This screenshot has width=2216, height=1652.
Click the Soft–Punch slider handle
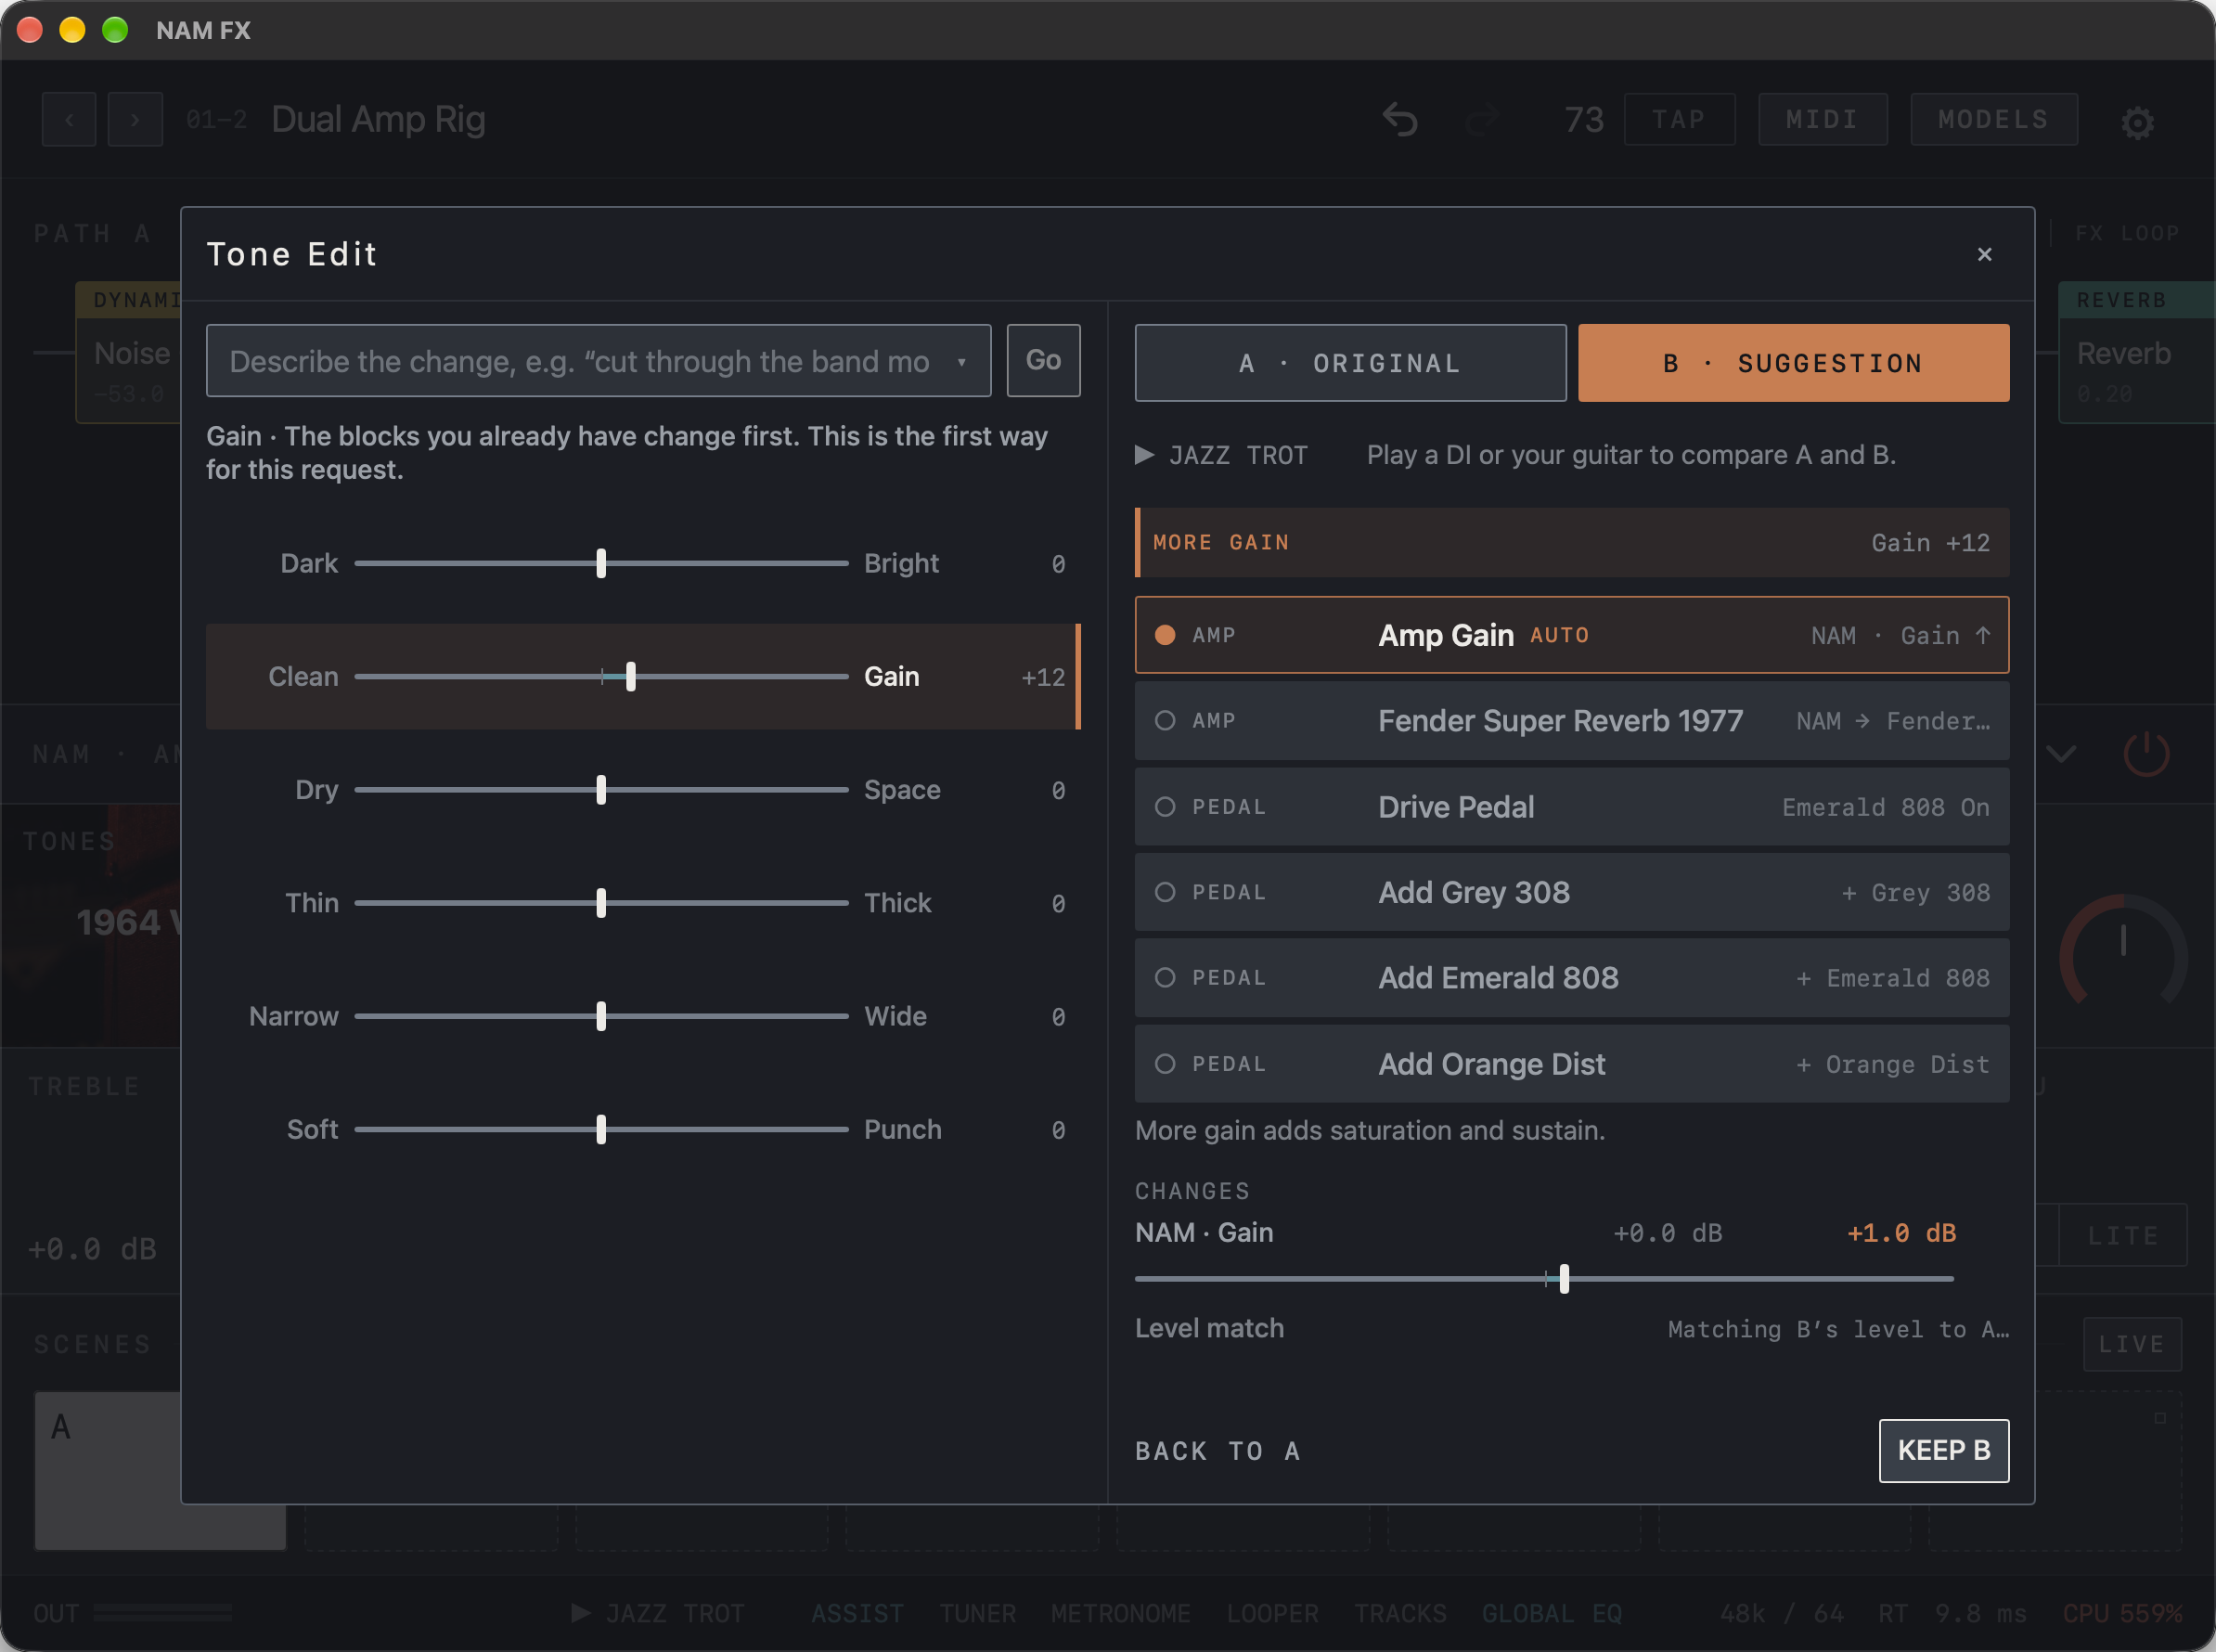pyautogui.click(x=601, y=1129)
